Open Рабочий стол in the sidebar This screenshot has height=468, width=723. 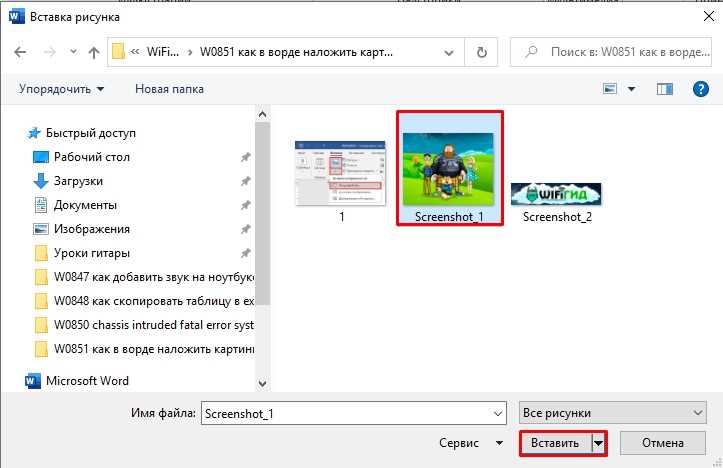coord(82,157)
